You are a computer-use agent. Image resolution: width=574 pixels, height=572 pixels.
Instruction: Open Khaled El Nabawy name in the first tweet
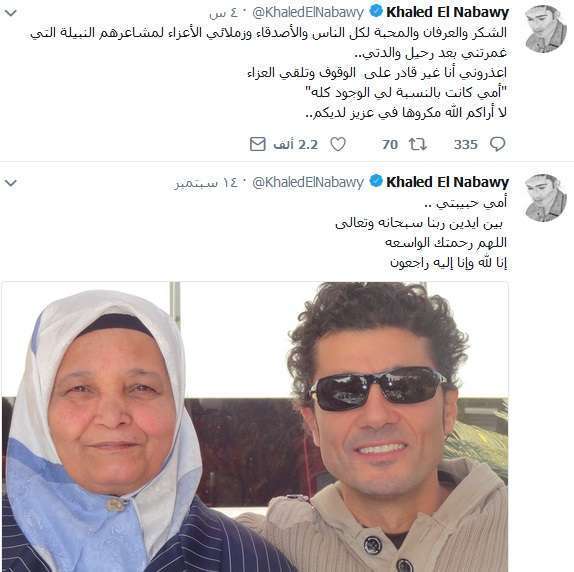click(x=447, y=12)
